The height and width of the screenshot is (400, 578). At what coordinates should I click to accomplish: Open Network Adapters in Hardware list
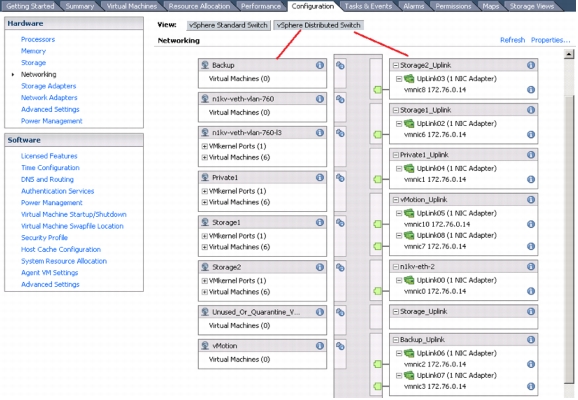[x=49, y=98]
